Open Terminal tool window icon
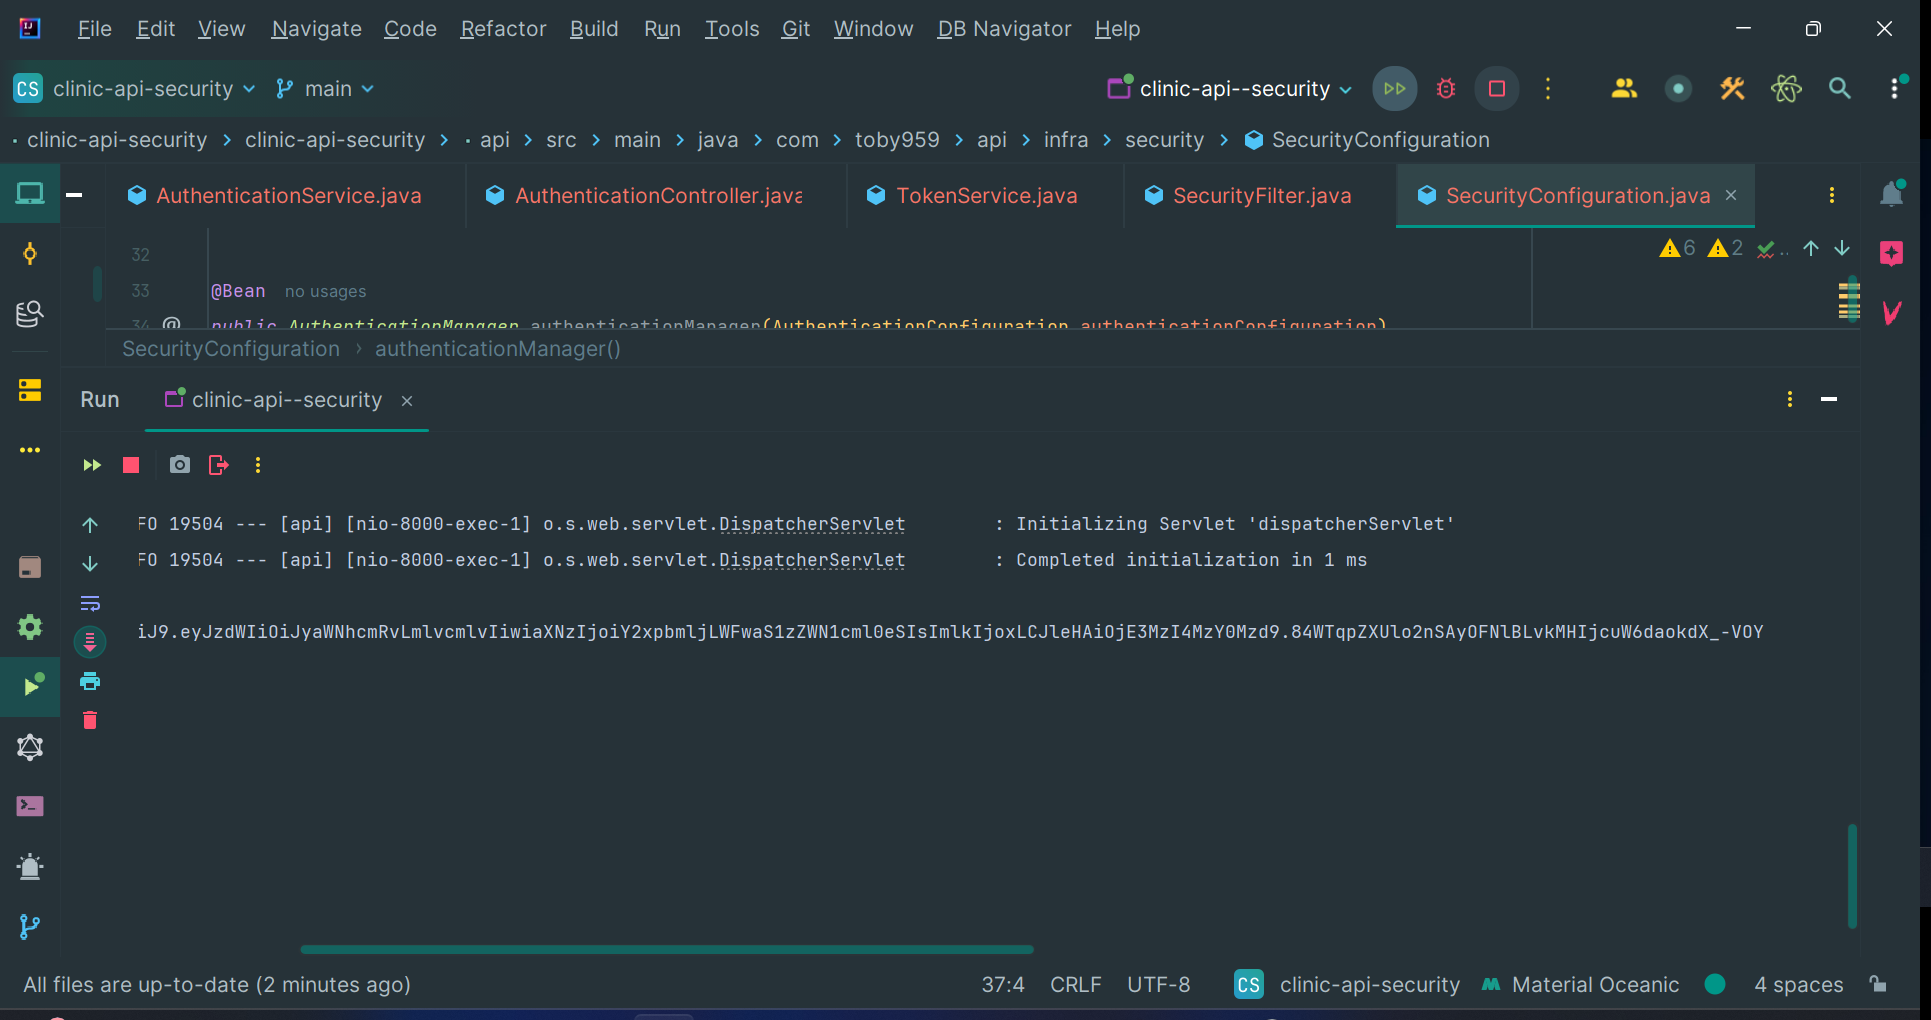Viewport: 1931px width, 1020px height. 30,806
